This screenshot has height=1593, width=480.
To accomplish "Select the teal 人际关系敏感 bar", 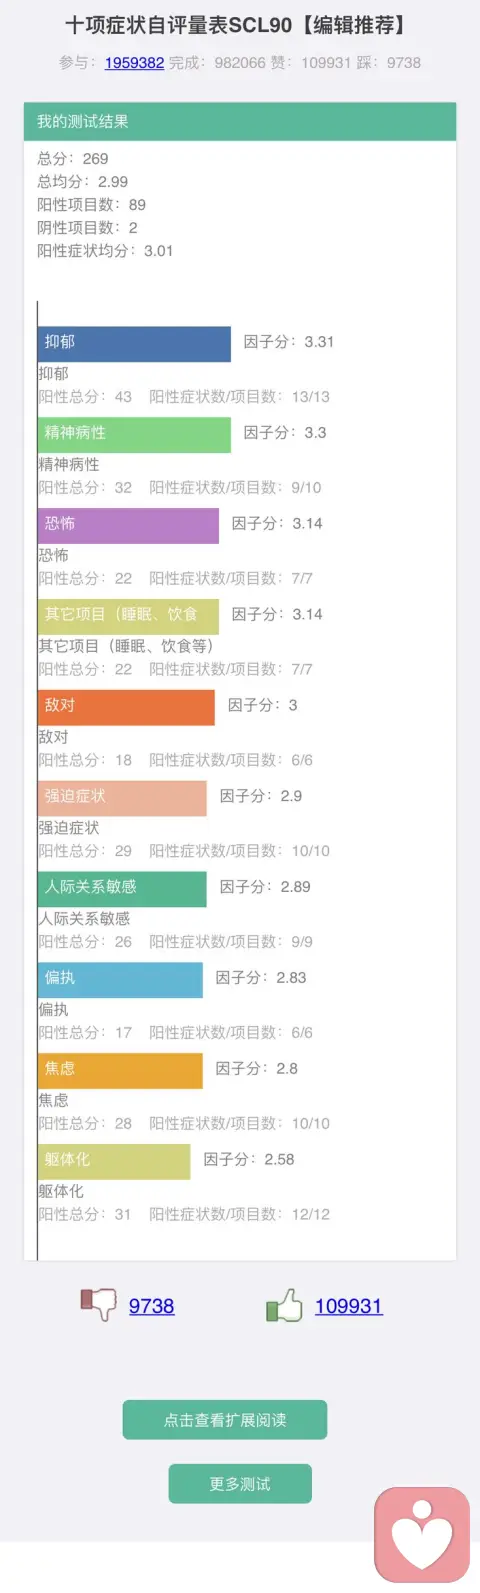I will click(122, 889).
